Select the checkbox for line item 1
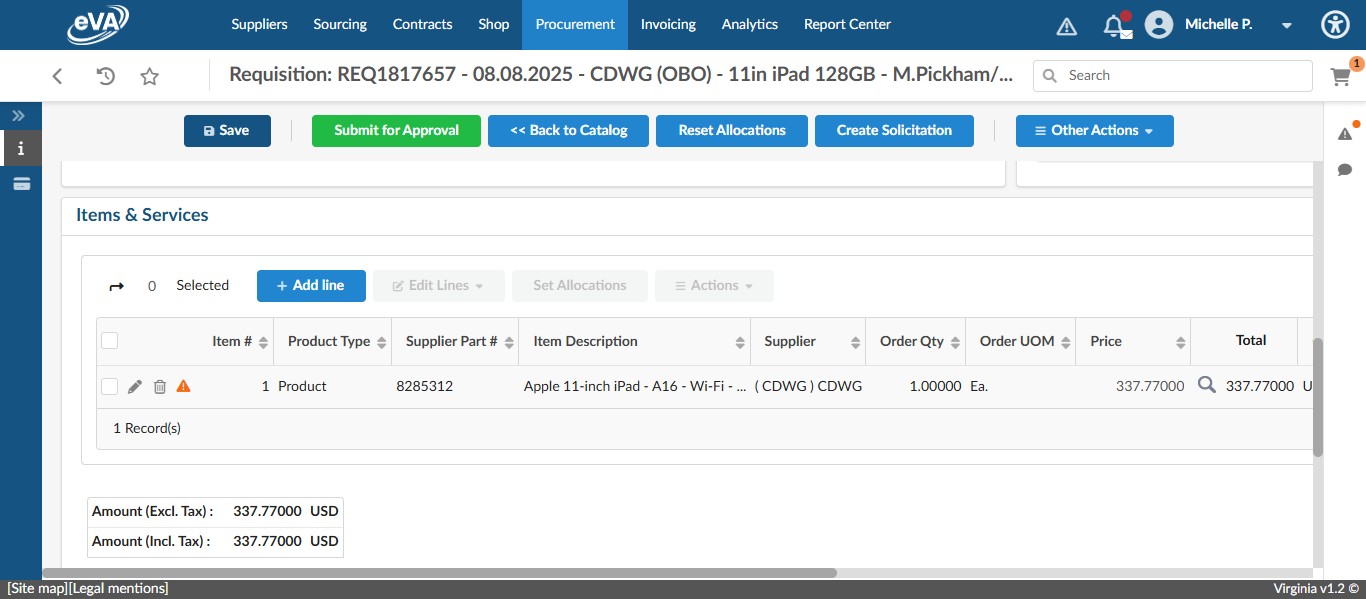This screenshot has height=599, width=1366. click(x=109, y=385)
